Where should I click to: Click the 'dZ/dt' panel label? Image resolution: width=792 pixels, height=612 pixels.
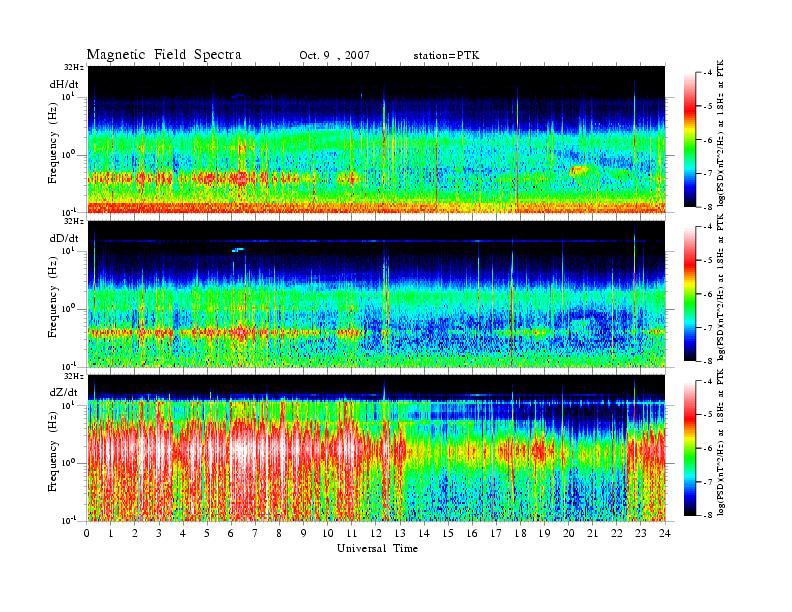pyautogui.click(x=64, y=392)
